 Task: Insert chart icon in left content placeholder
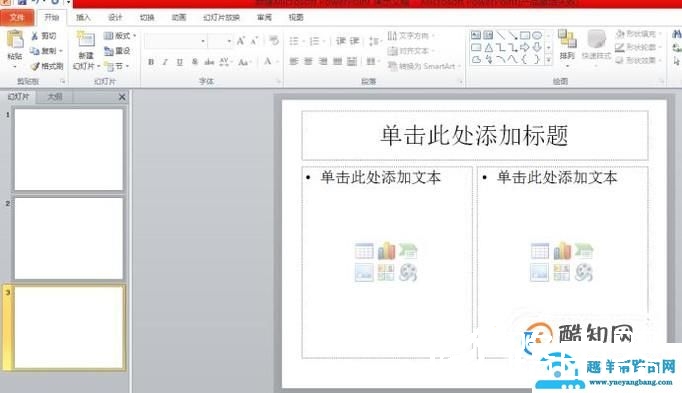click(x=386, y=251)
